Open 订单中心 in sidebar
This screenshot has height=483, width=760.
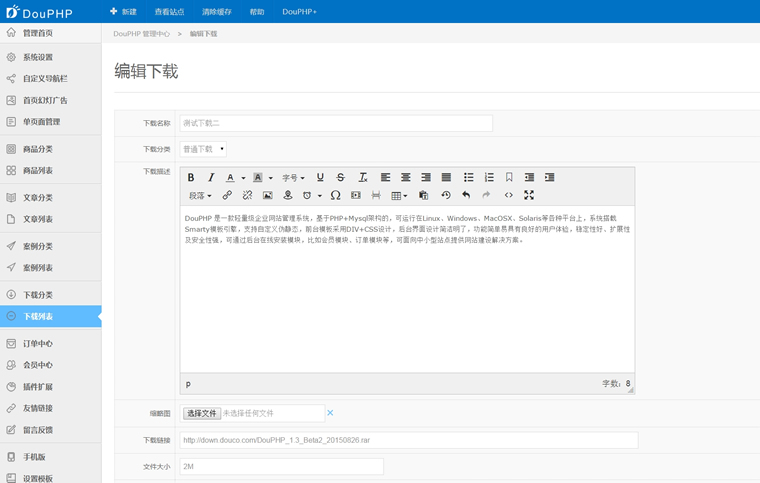coord(50,343)
